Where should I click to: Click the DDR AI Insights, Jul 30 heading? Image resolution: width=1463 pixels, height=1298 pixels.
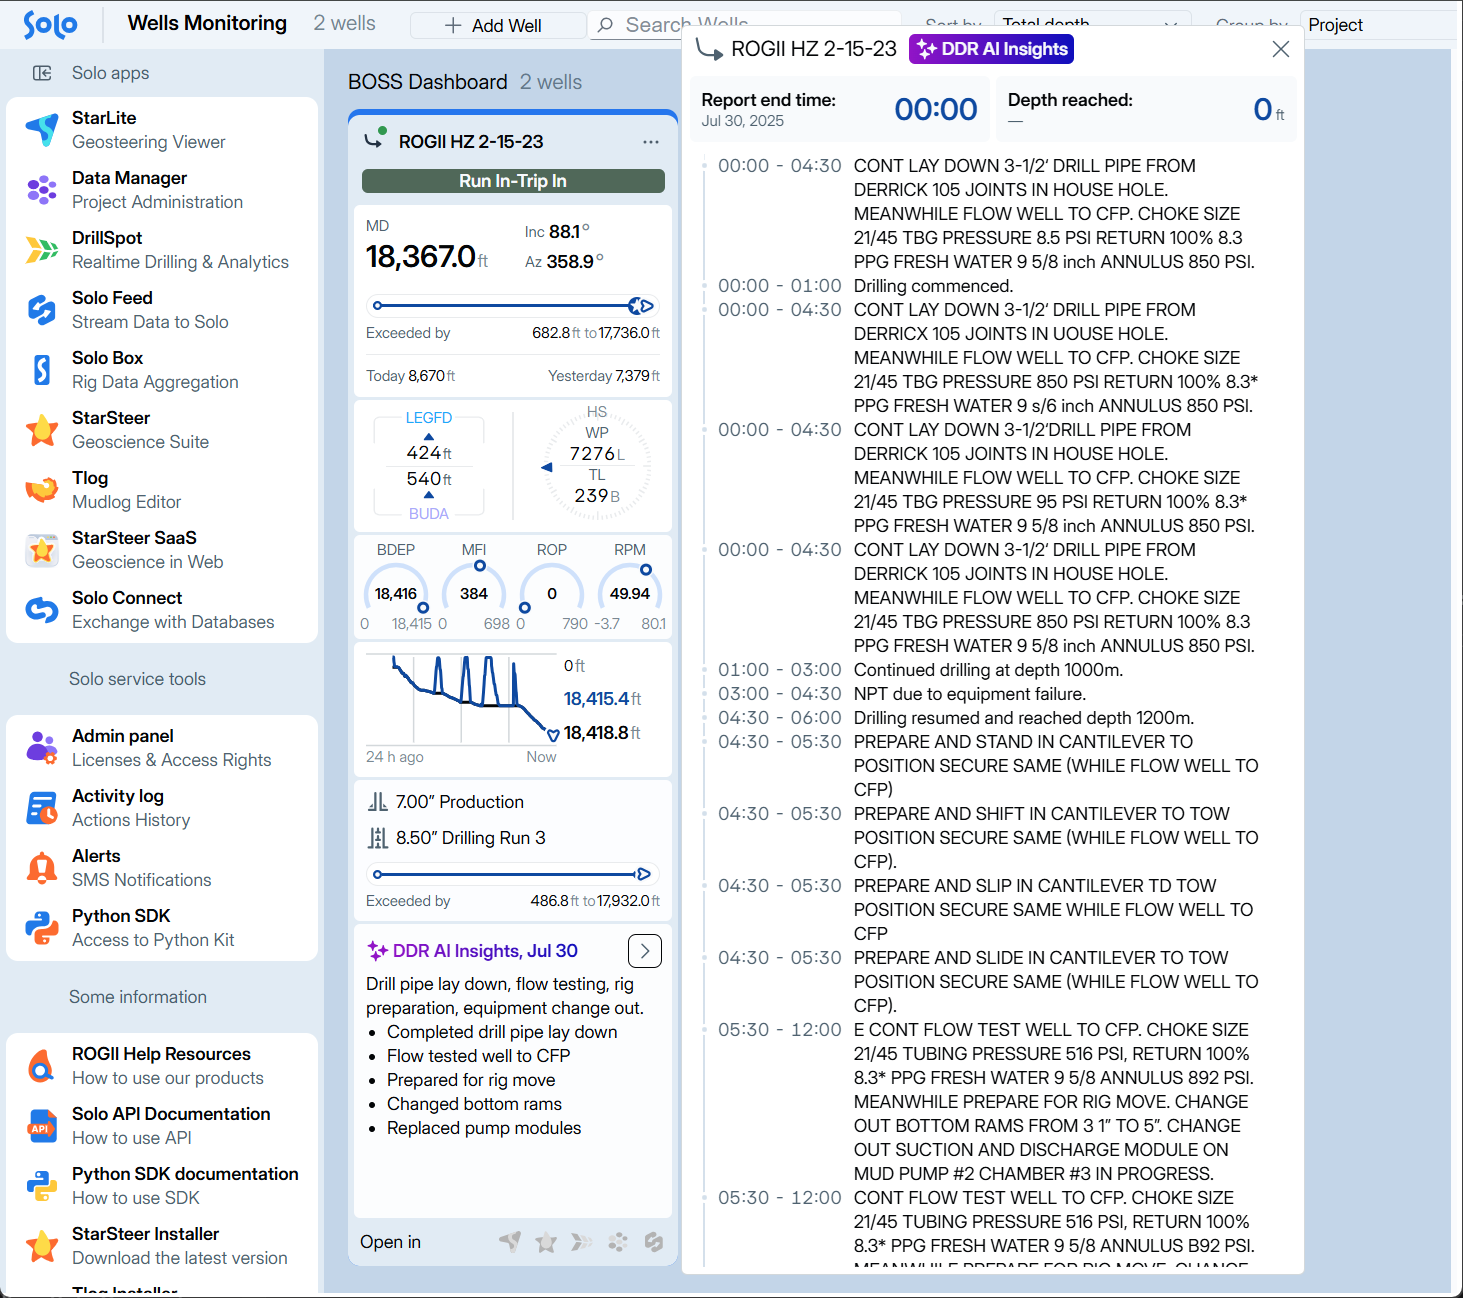485,951
